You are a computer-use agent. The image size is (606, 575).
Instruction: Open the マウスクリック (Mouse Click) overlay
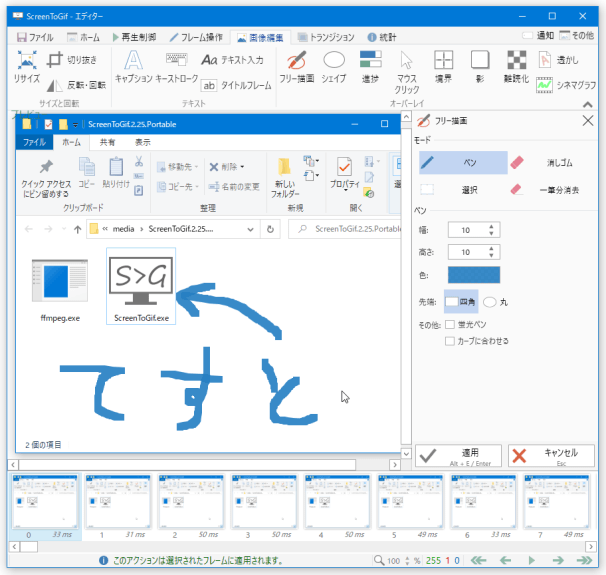pyautogui.click(x=407, y=69)
